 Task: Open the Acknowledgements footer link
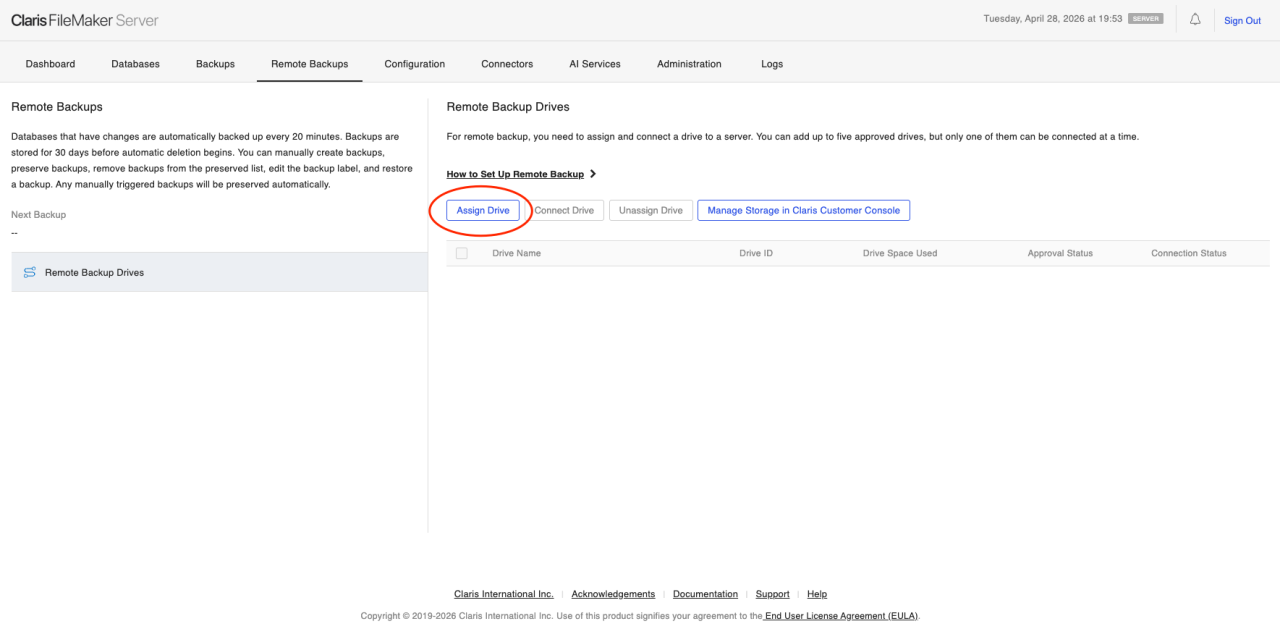click(613, 594)
